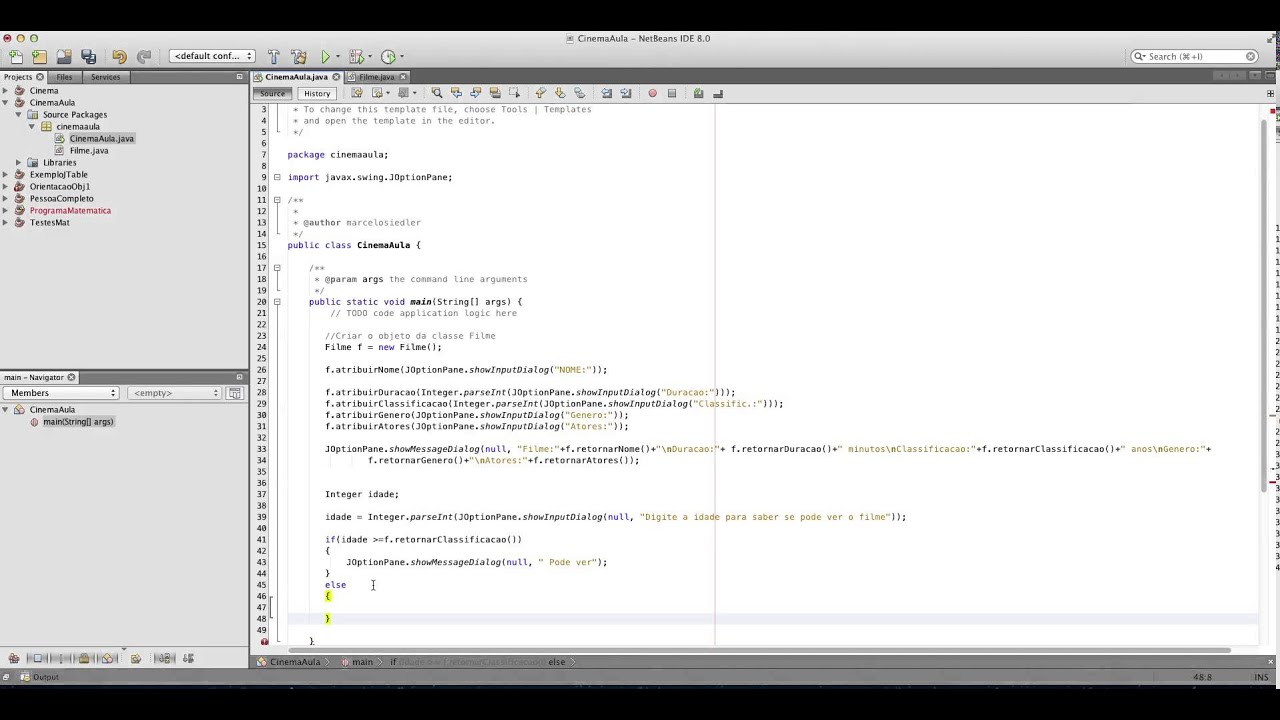Click the Search field in the toolbar
This screenshot has width=1280, height=720.
[x=1194, y=56]
